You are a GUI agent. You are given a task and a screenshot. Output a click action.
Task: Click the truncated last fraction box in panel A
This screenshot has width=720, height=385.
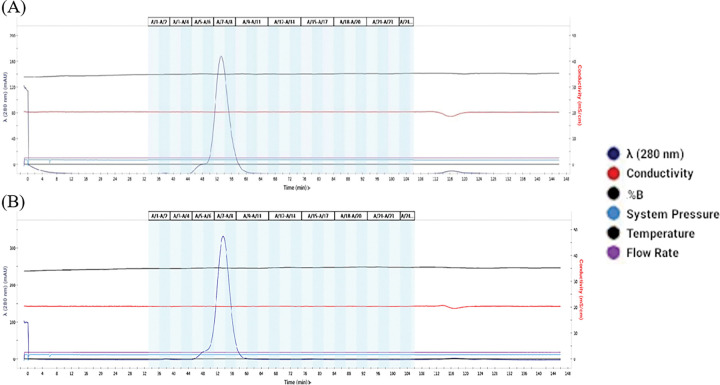406,22
